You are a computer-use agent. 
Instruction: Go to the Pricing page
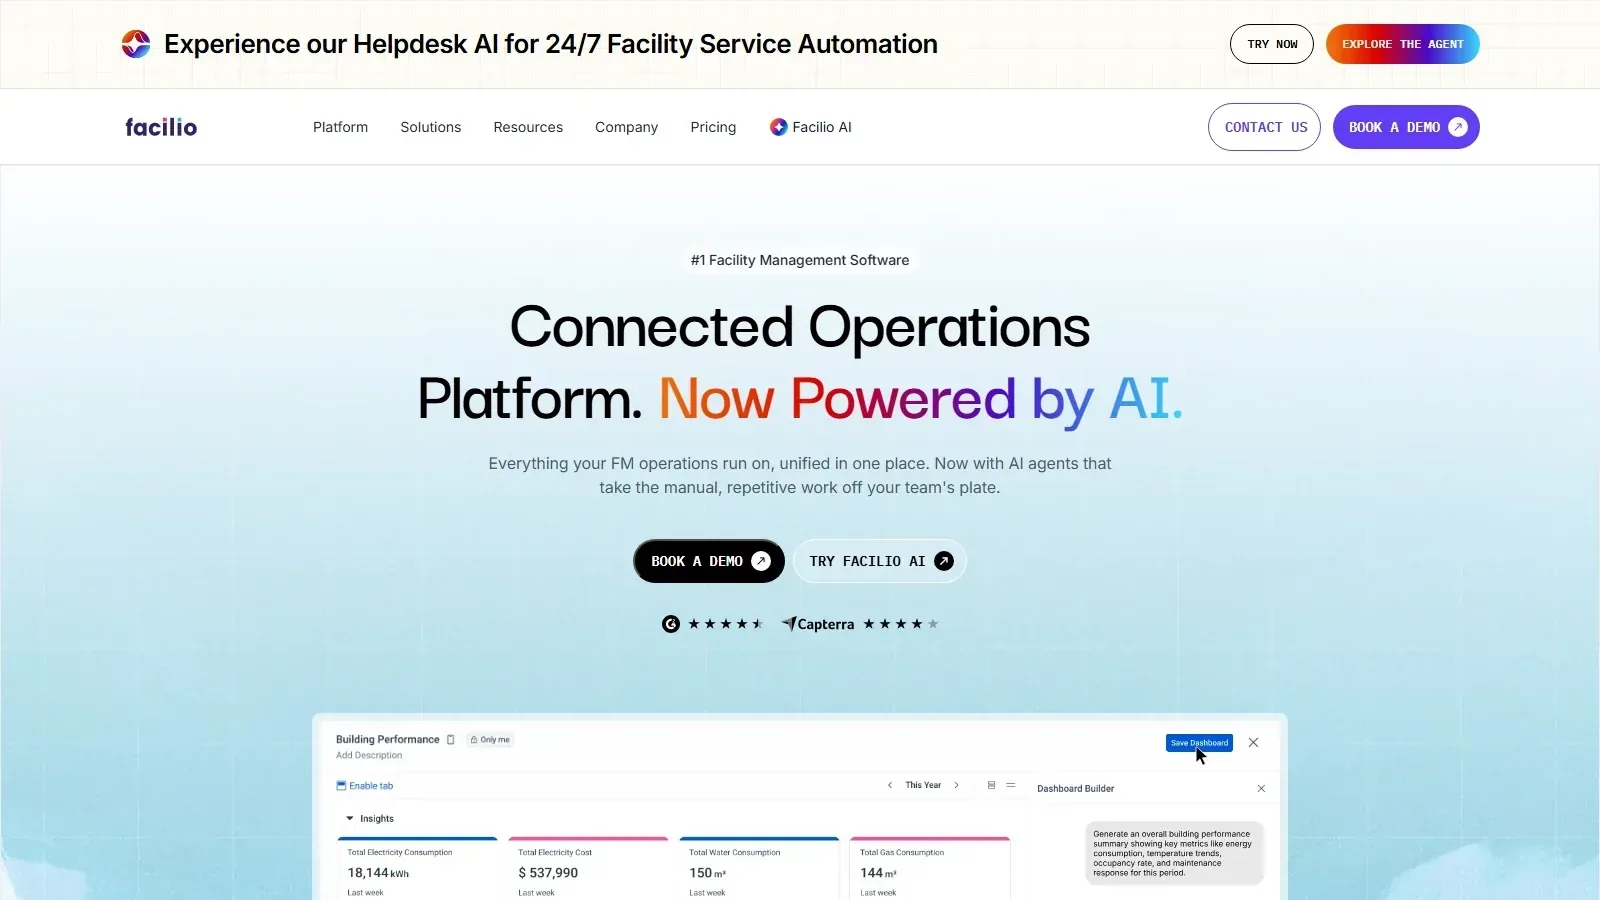pyautogui.click(x=713, y=127)
